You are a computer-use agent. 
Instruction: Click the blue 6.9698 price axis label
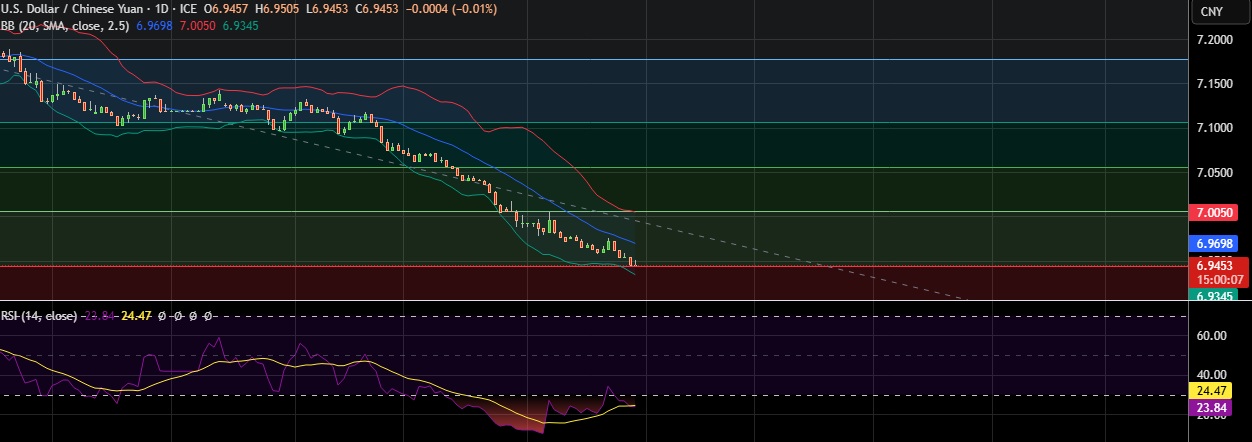[x=1213, y=244]
